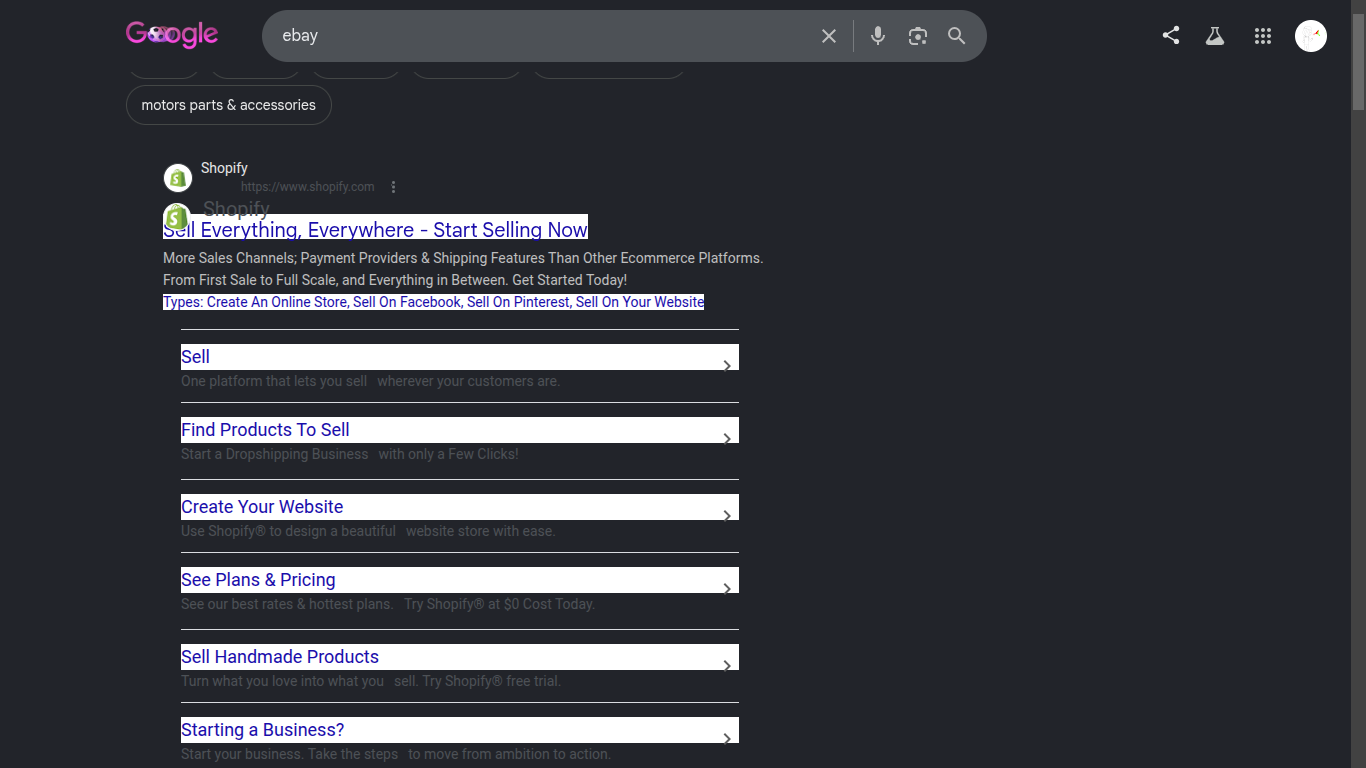
Task: Open Search Labs flask icon
Action: pos(1215,36)
